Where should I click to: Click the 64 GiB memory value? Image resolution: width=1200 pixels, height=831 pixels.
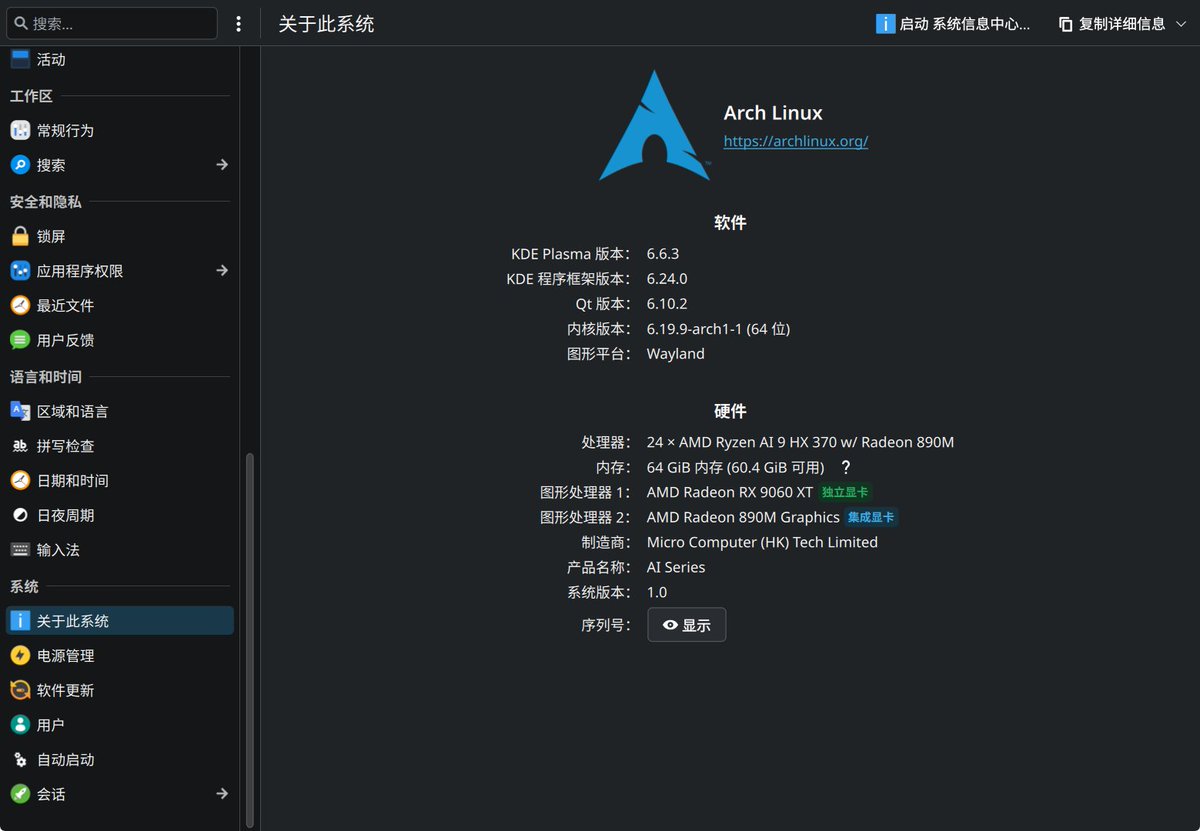[736, 467]
